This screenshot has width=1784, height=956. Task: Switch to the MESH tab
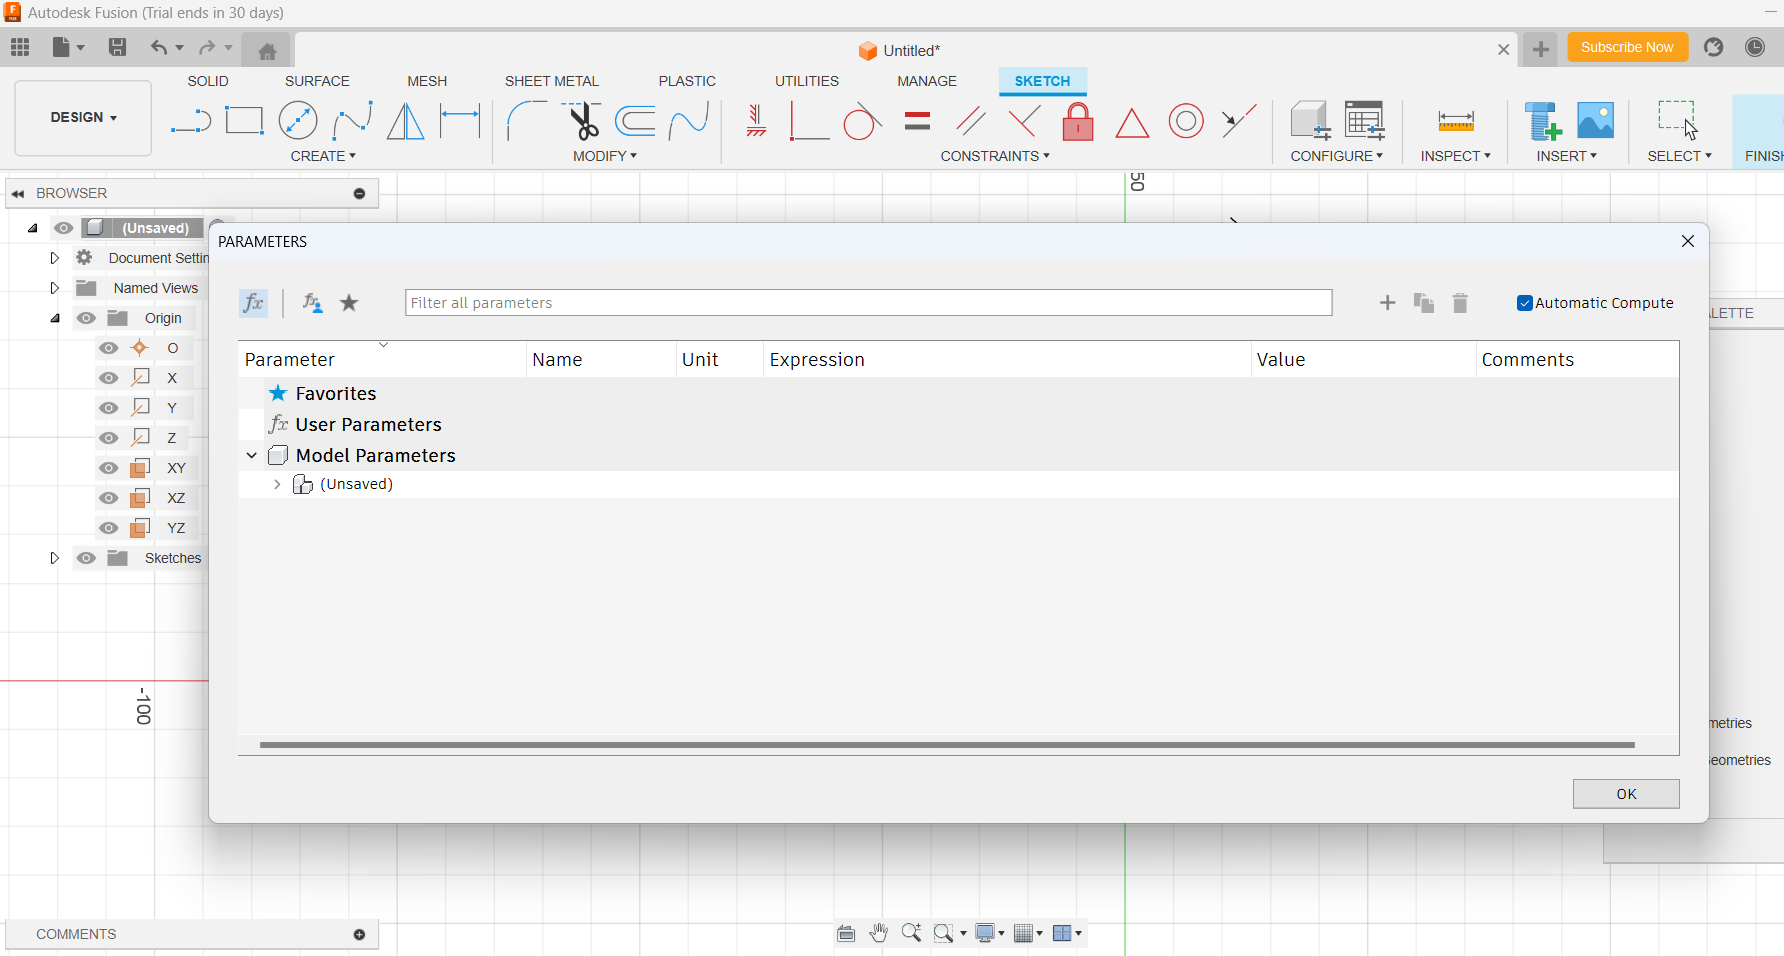427,81
